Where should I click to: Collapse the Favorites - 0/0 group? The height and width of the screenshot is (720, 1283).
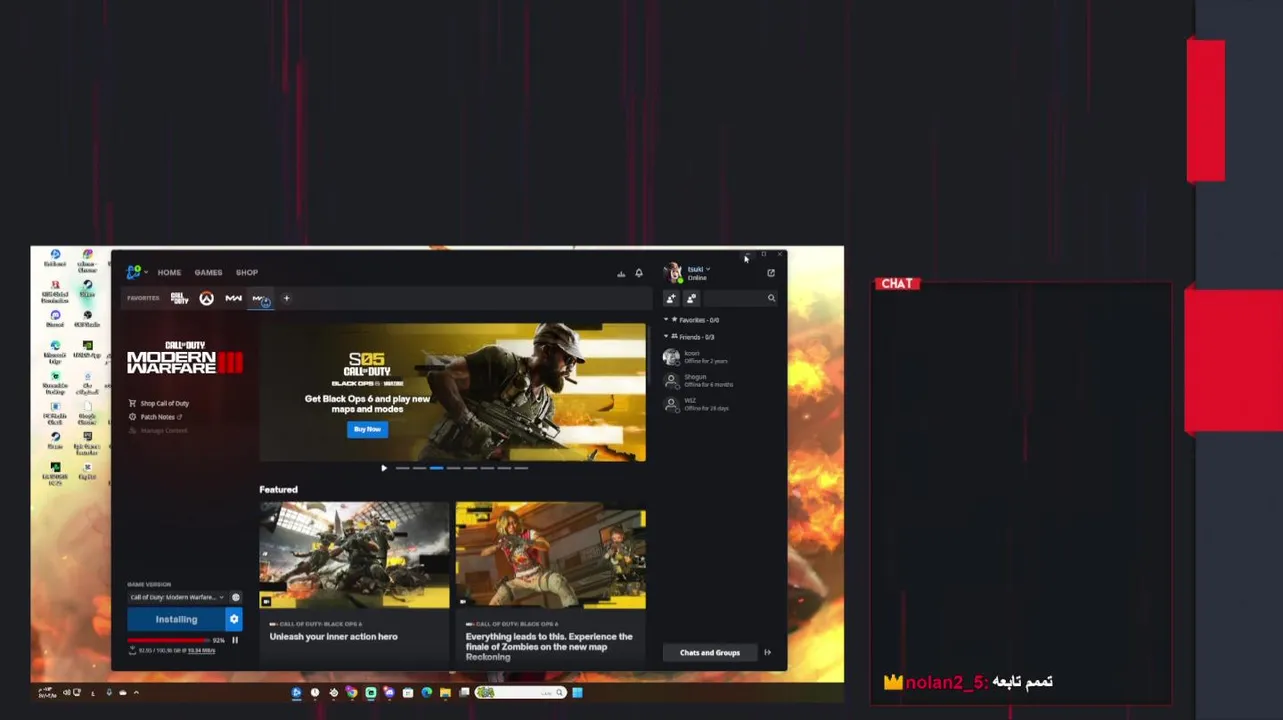[692, 320]
